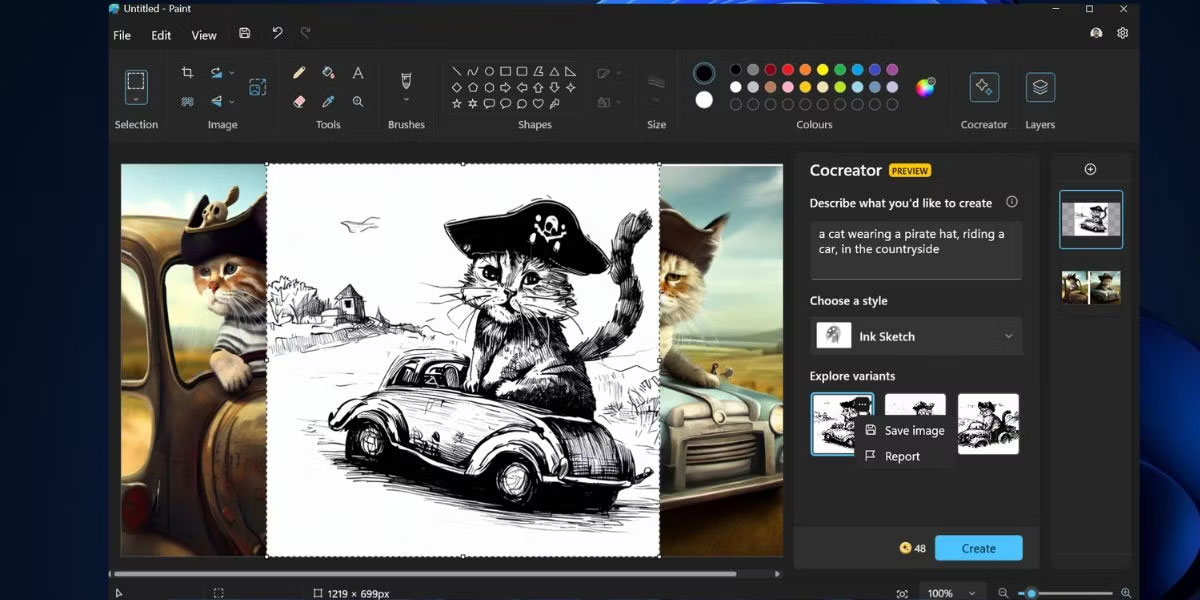Open the Rotate options dropdown
Screen dimensions: 1200x600
click(231, 73)
